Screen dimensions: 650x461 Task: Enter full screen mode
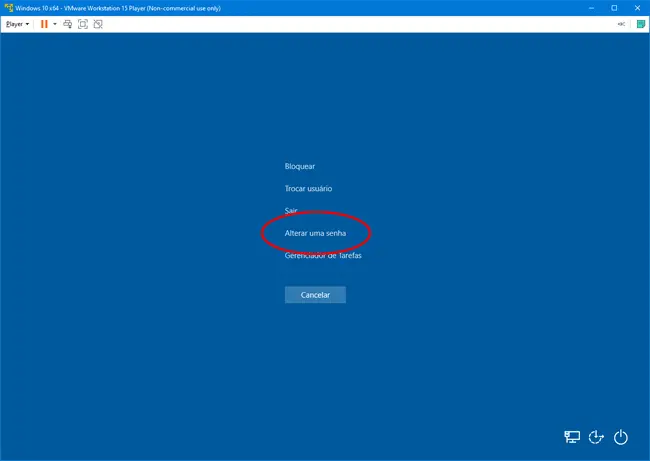click(83, 23)
